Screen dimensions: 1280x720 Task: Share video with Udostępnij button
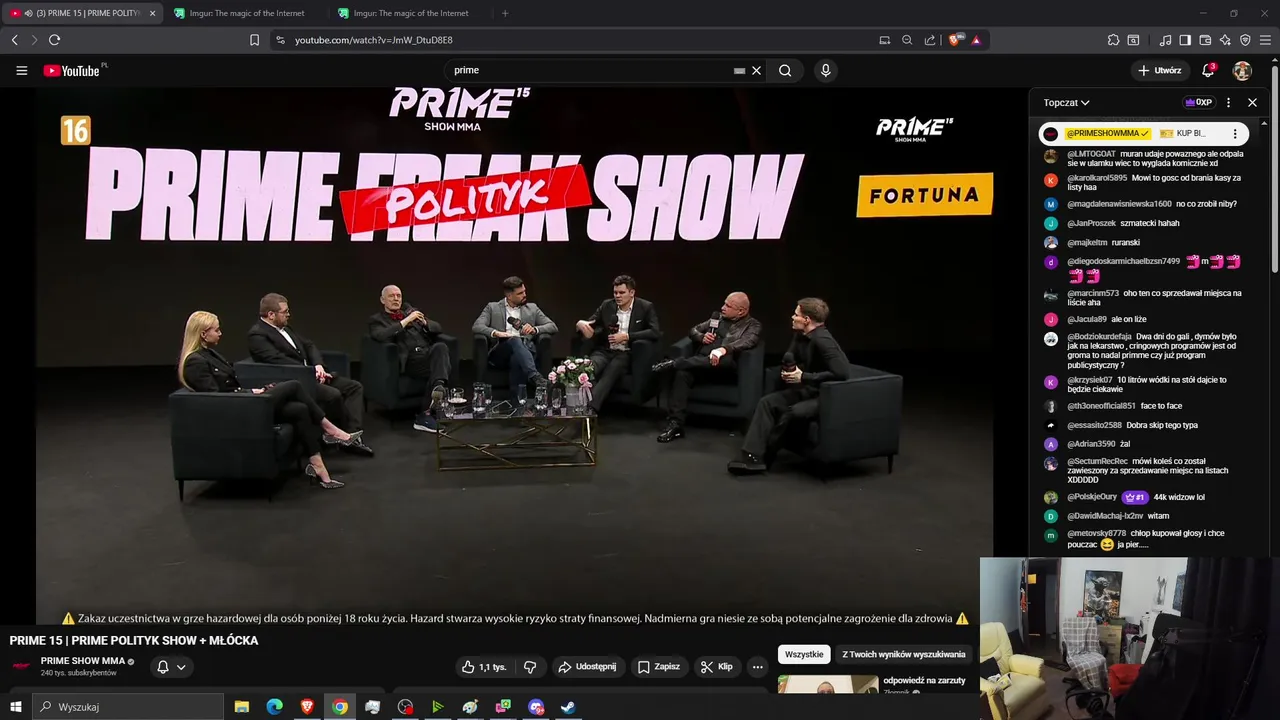tap(587, 667)
